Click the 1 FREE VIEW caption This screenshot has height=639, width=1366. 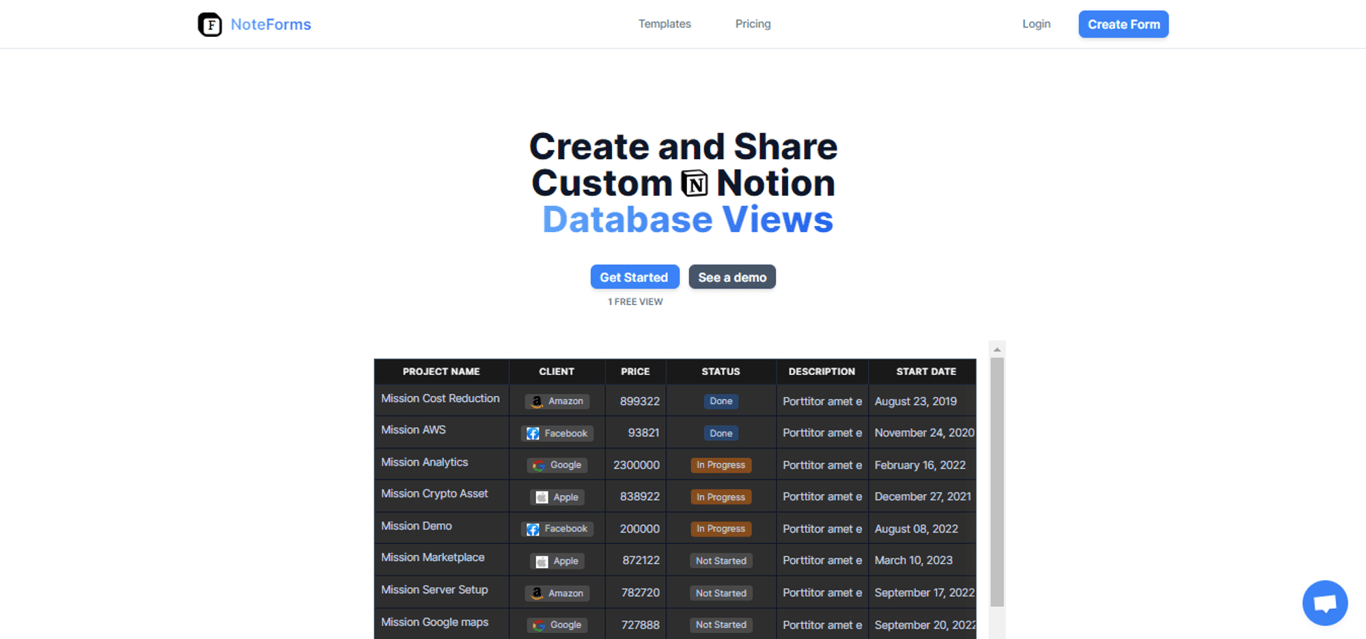click(x=635, y=302)
